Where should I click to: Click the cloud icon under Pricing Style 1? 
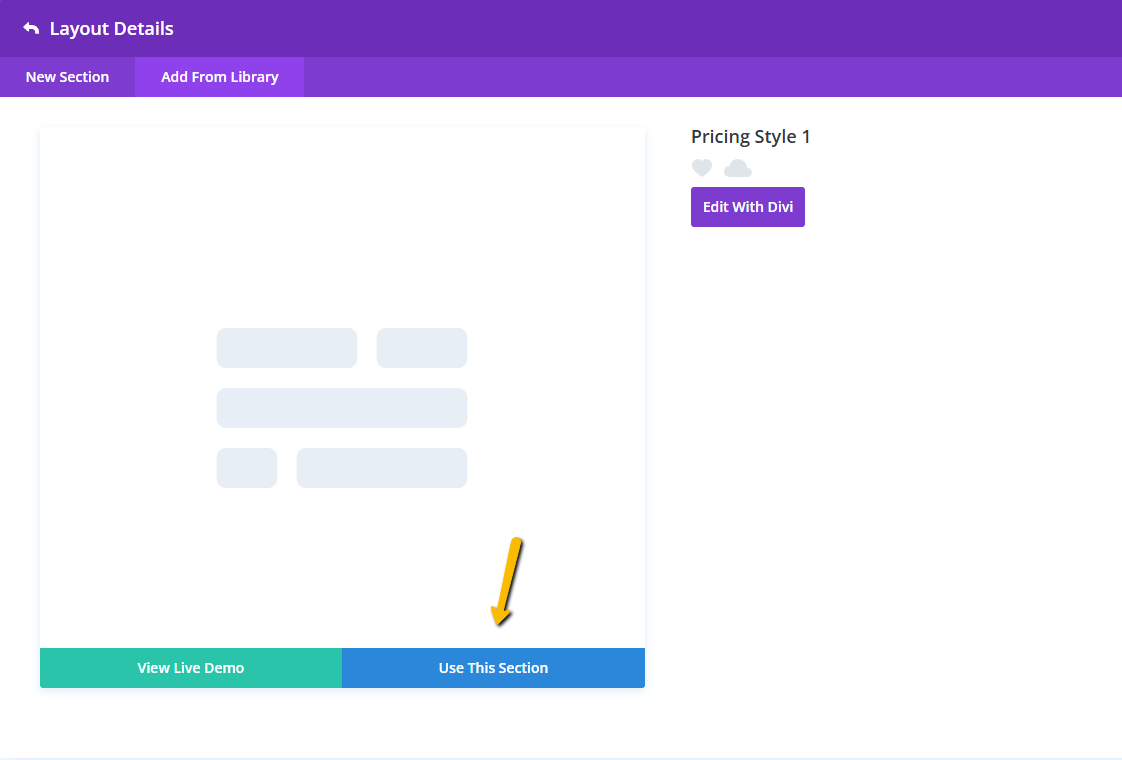(x=737, y=168)
